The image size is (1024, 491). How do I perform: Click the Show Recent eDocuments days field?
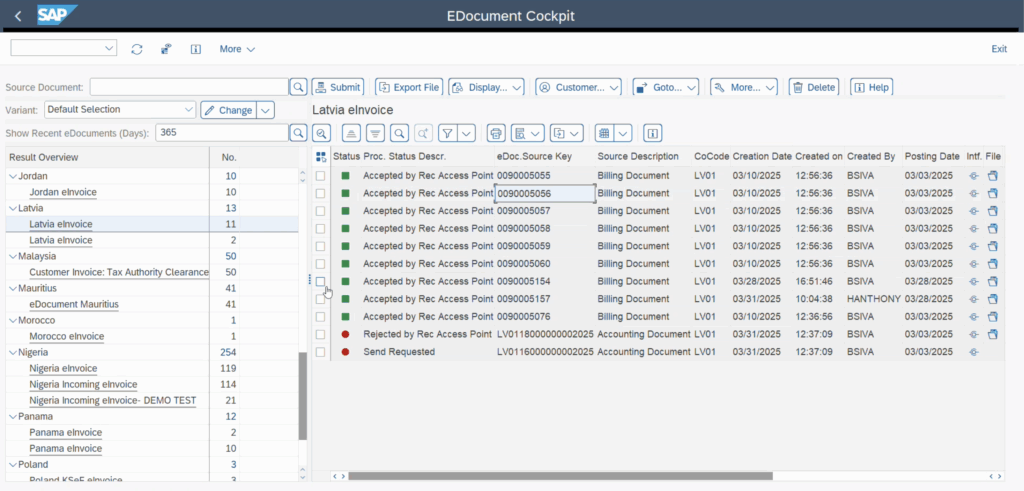(222, 133)
